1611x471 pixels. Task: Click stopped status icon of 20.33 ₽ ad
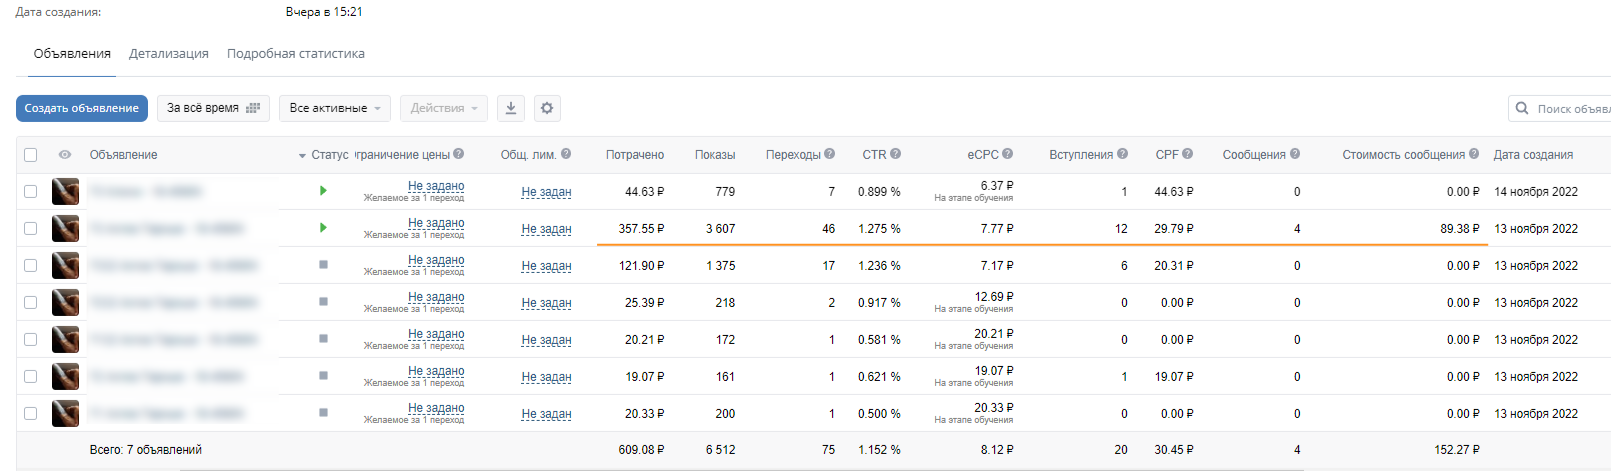coord(323,412)
